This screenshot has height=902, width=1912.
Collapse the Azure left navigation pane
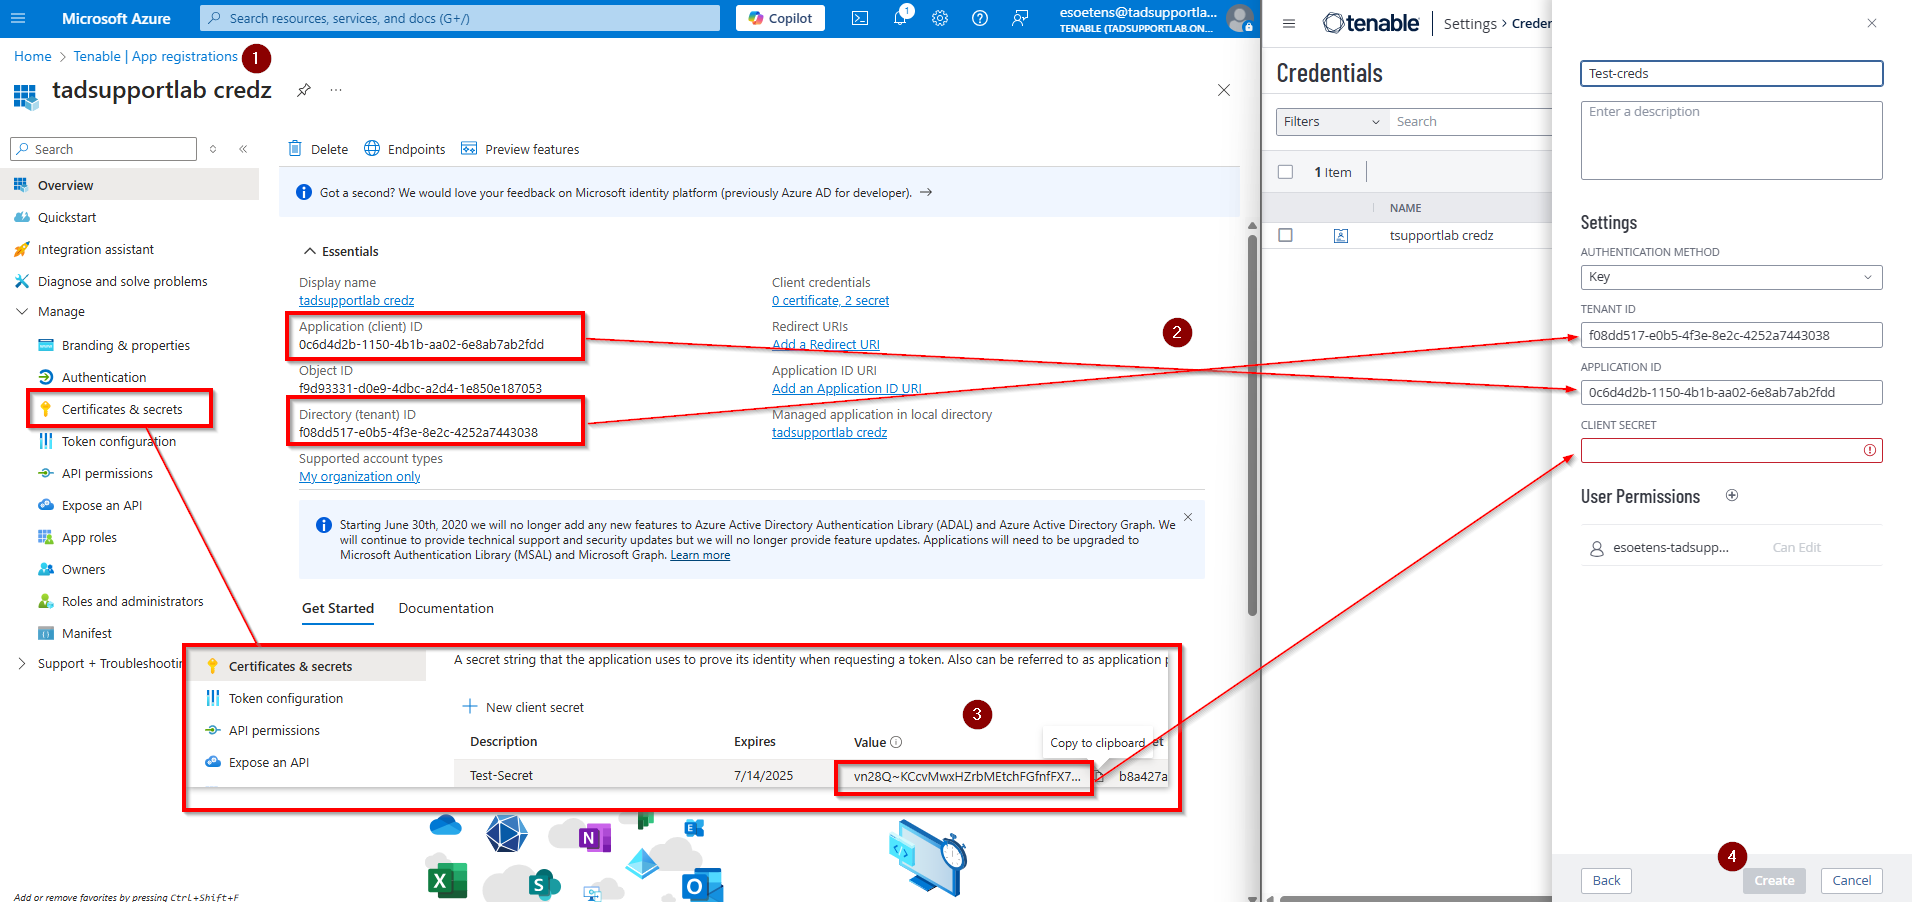[x=243, y=149]
